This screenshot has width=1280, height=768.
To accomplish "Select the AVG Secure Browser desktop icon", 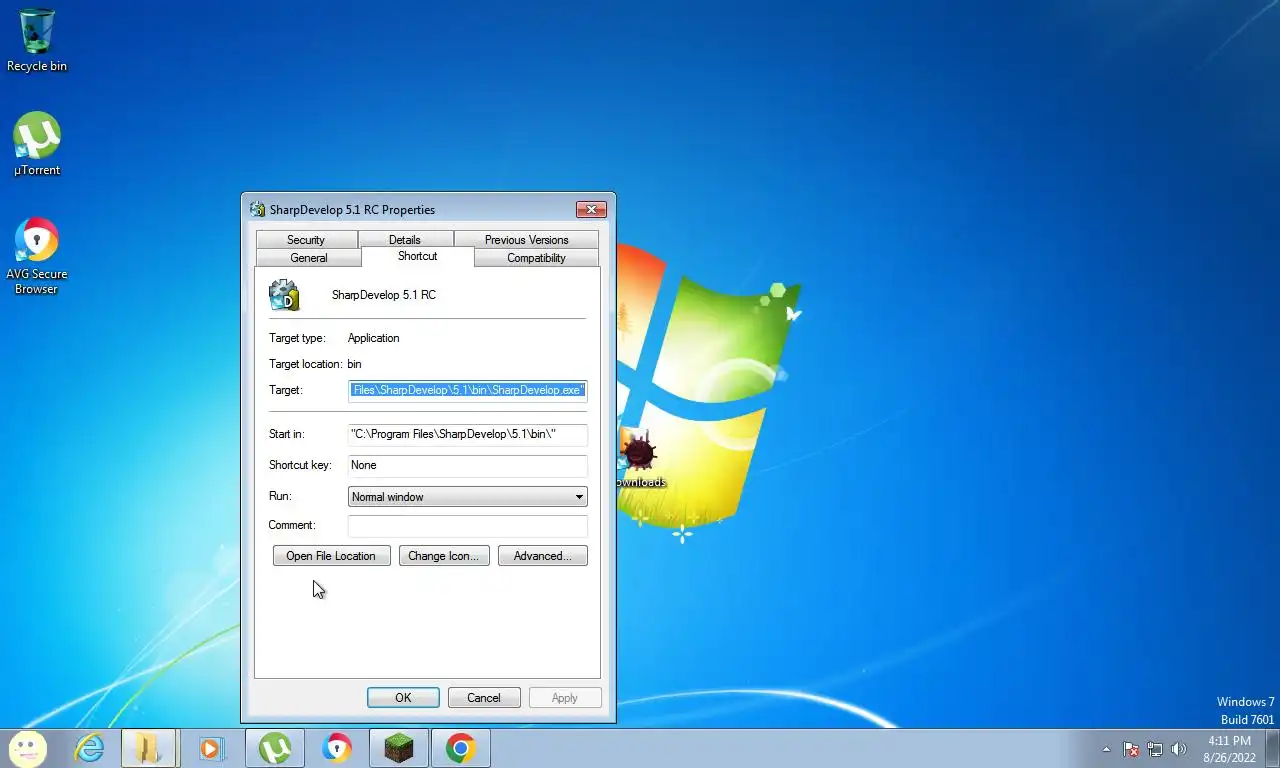I will click(x=37, y=256).
